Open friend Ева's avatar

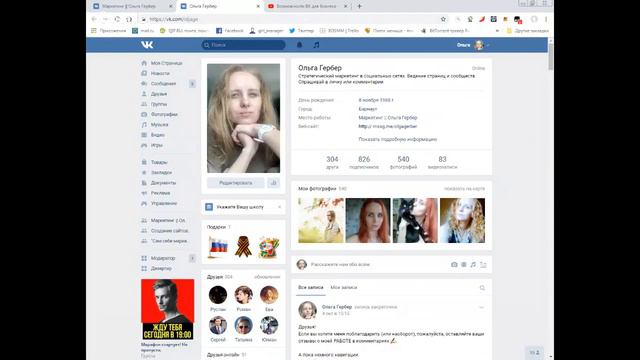[x=269, y=295]
